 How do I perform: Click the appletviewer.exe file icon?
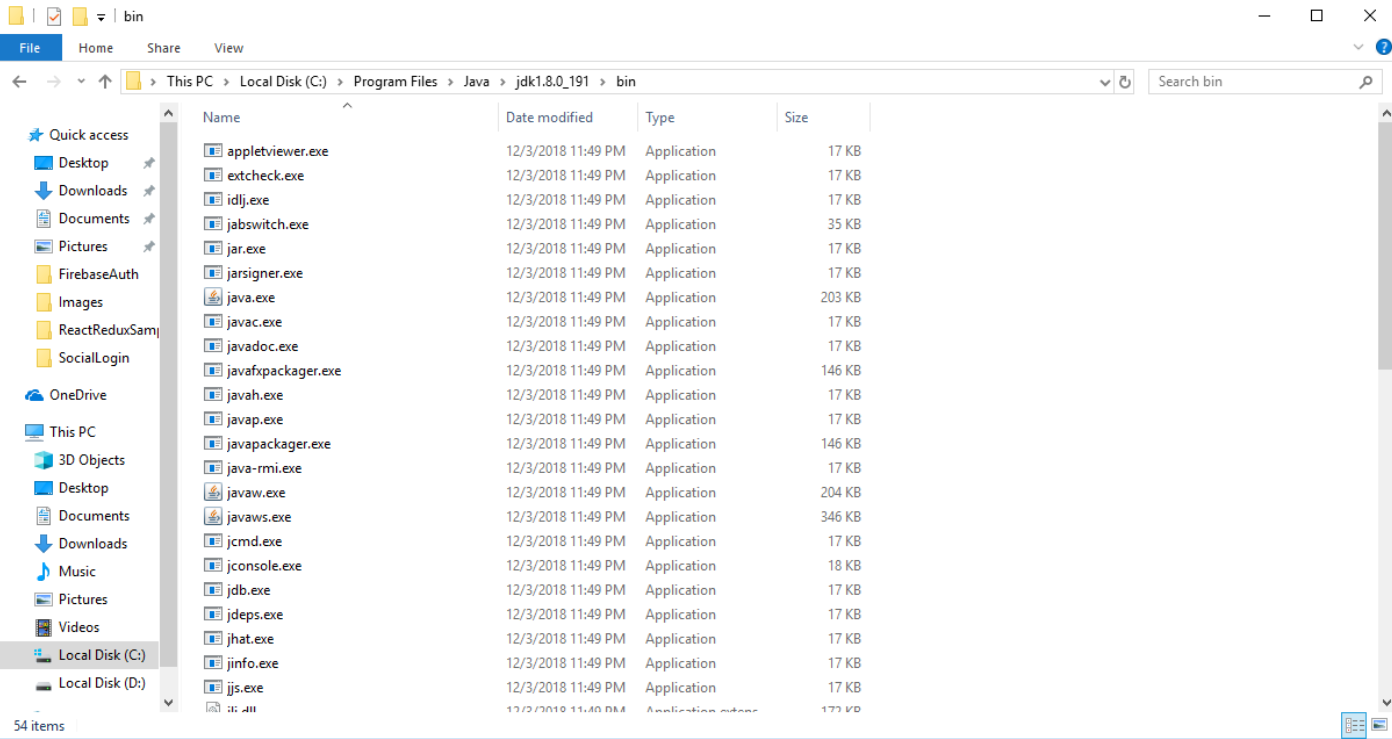point(212,151)
